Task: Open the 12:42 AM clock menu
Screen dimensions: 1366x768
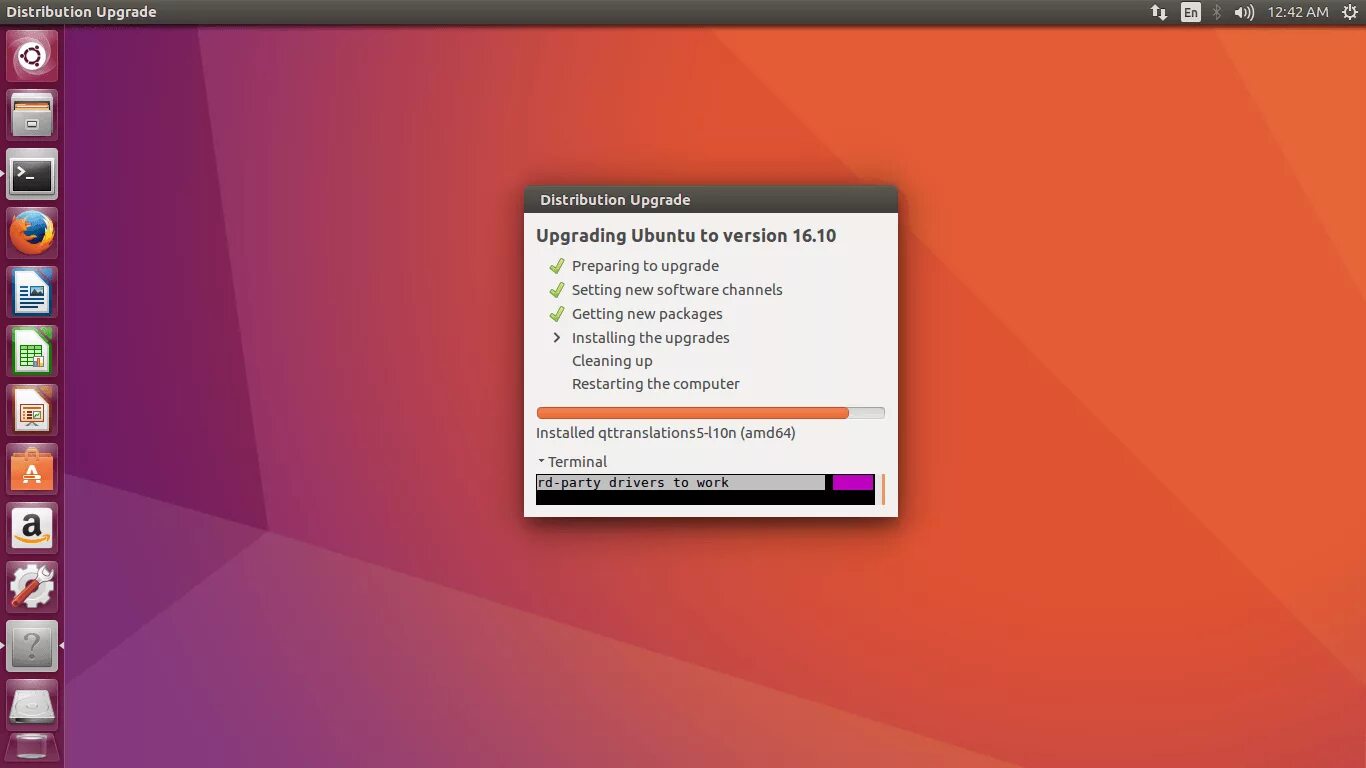Action: 1297,12
